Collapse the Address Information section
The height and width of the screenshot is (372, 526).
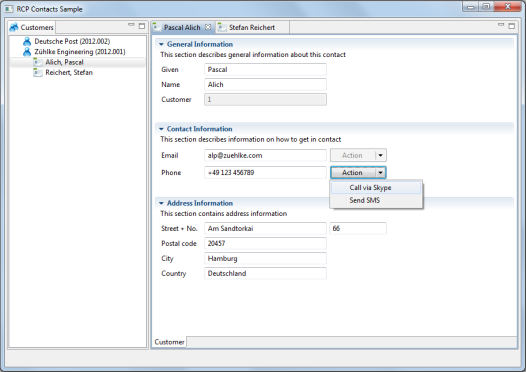tap(161, 203)
